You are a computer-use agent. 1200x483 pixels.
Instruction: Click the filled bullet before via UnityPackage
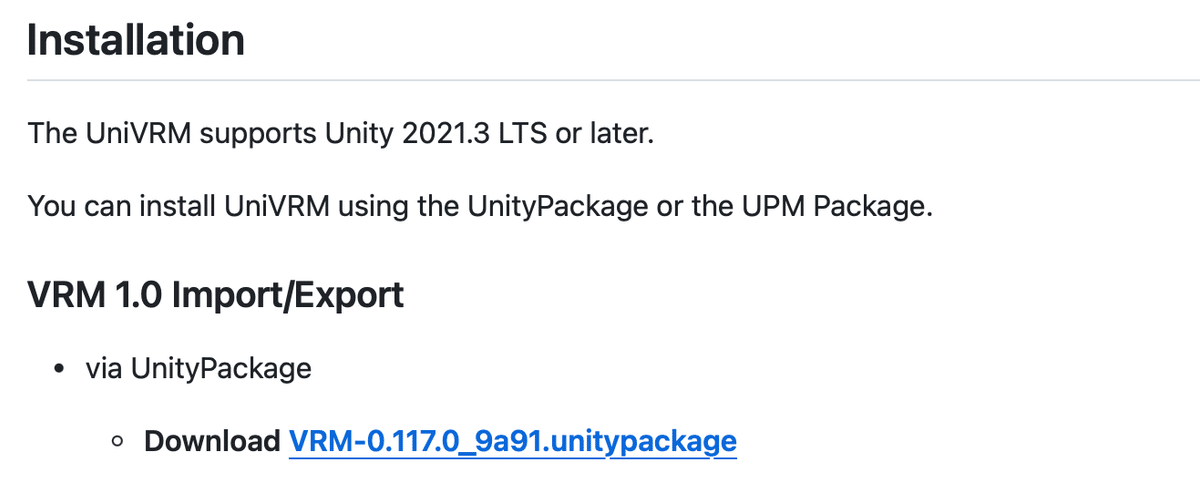point(62,370)
